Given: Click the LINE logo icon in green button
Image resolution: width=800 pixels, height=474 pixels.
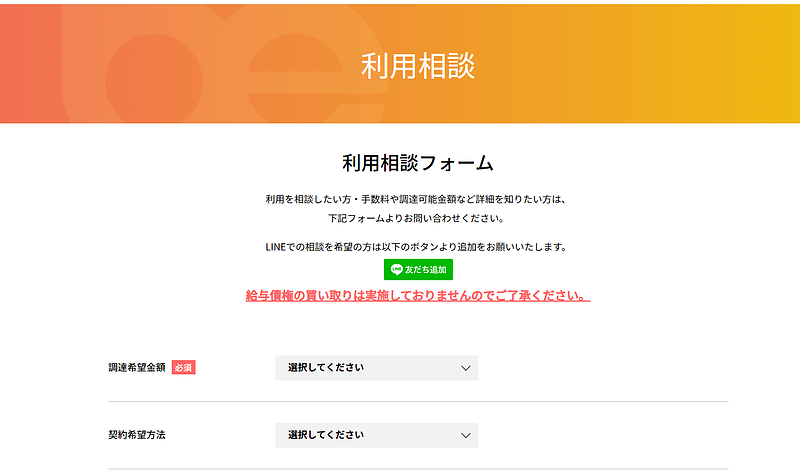Looking at the screenshot, I should coord(396,269).
